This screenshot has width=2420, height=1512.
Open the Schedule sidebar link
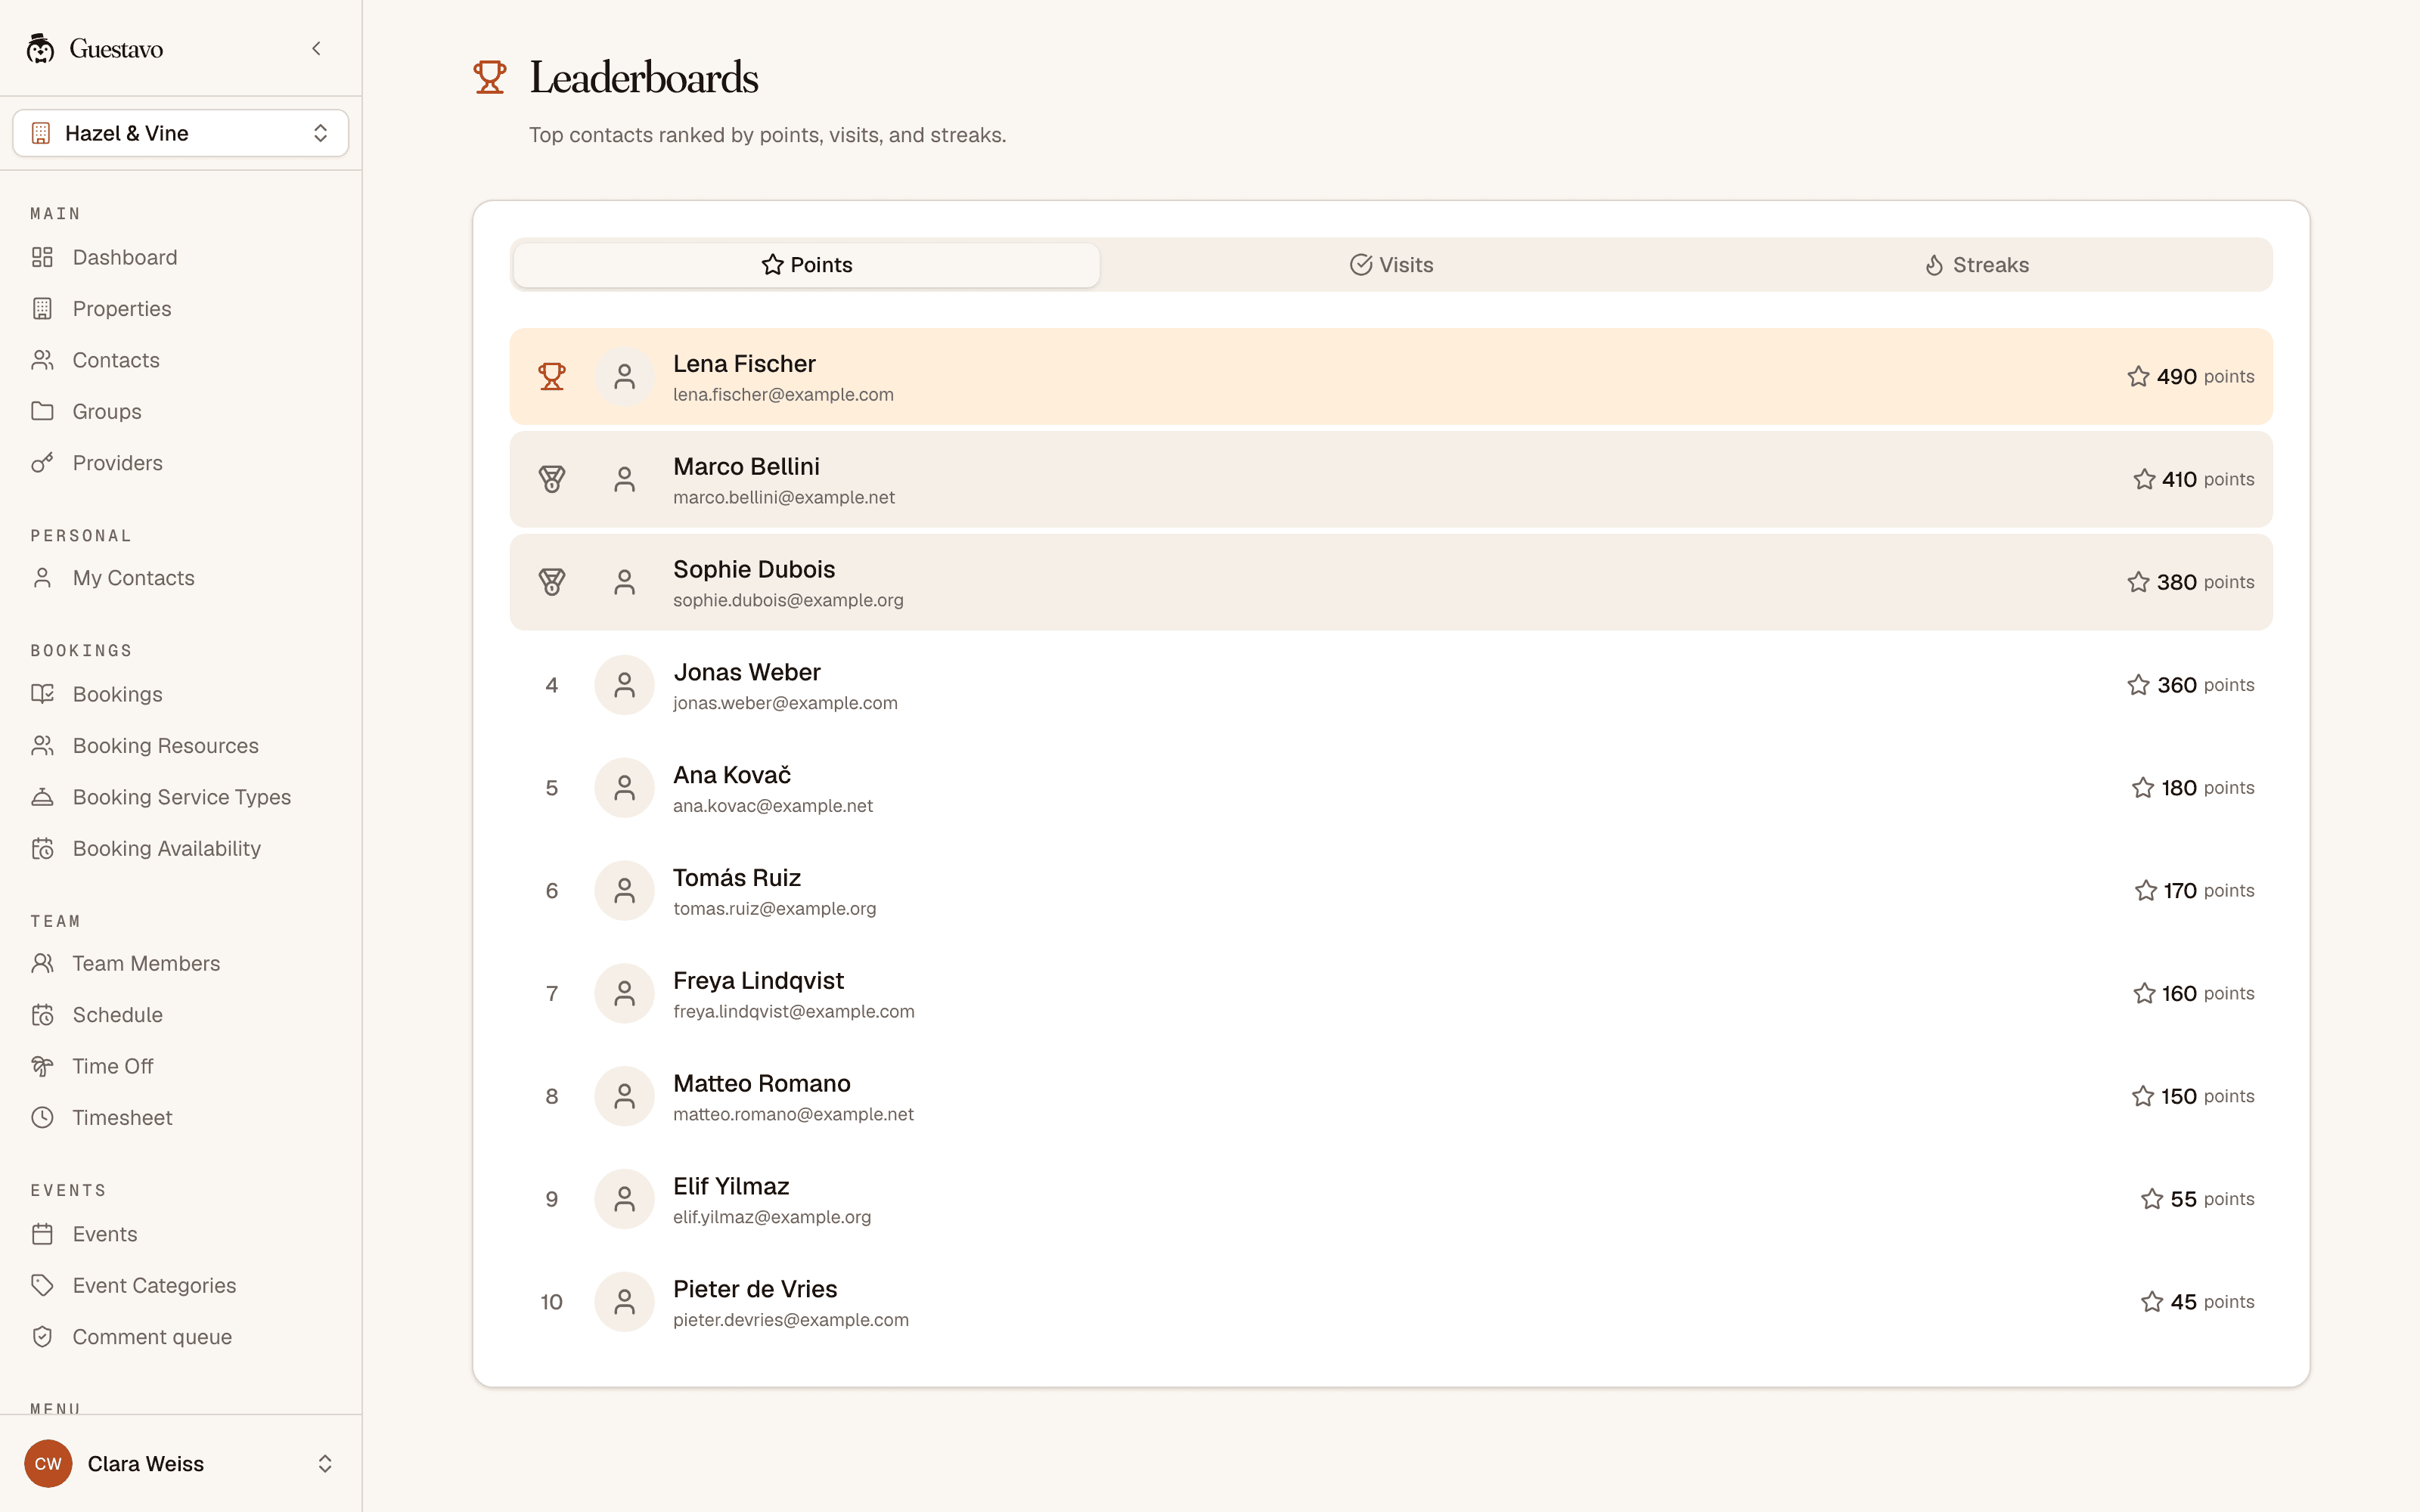180,1014
